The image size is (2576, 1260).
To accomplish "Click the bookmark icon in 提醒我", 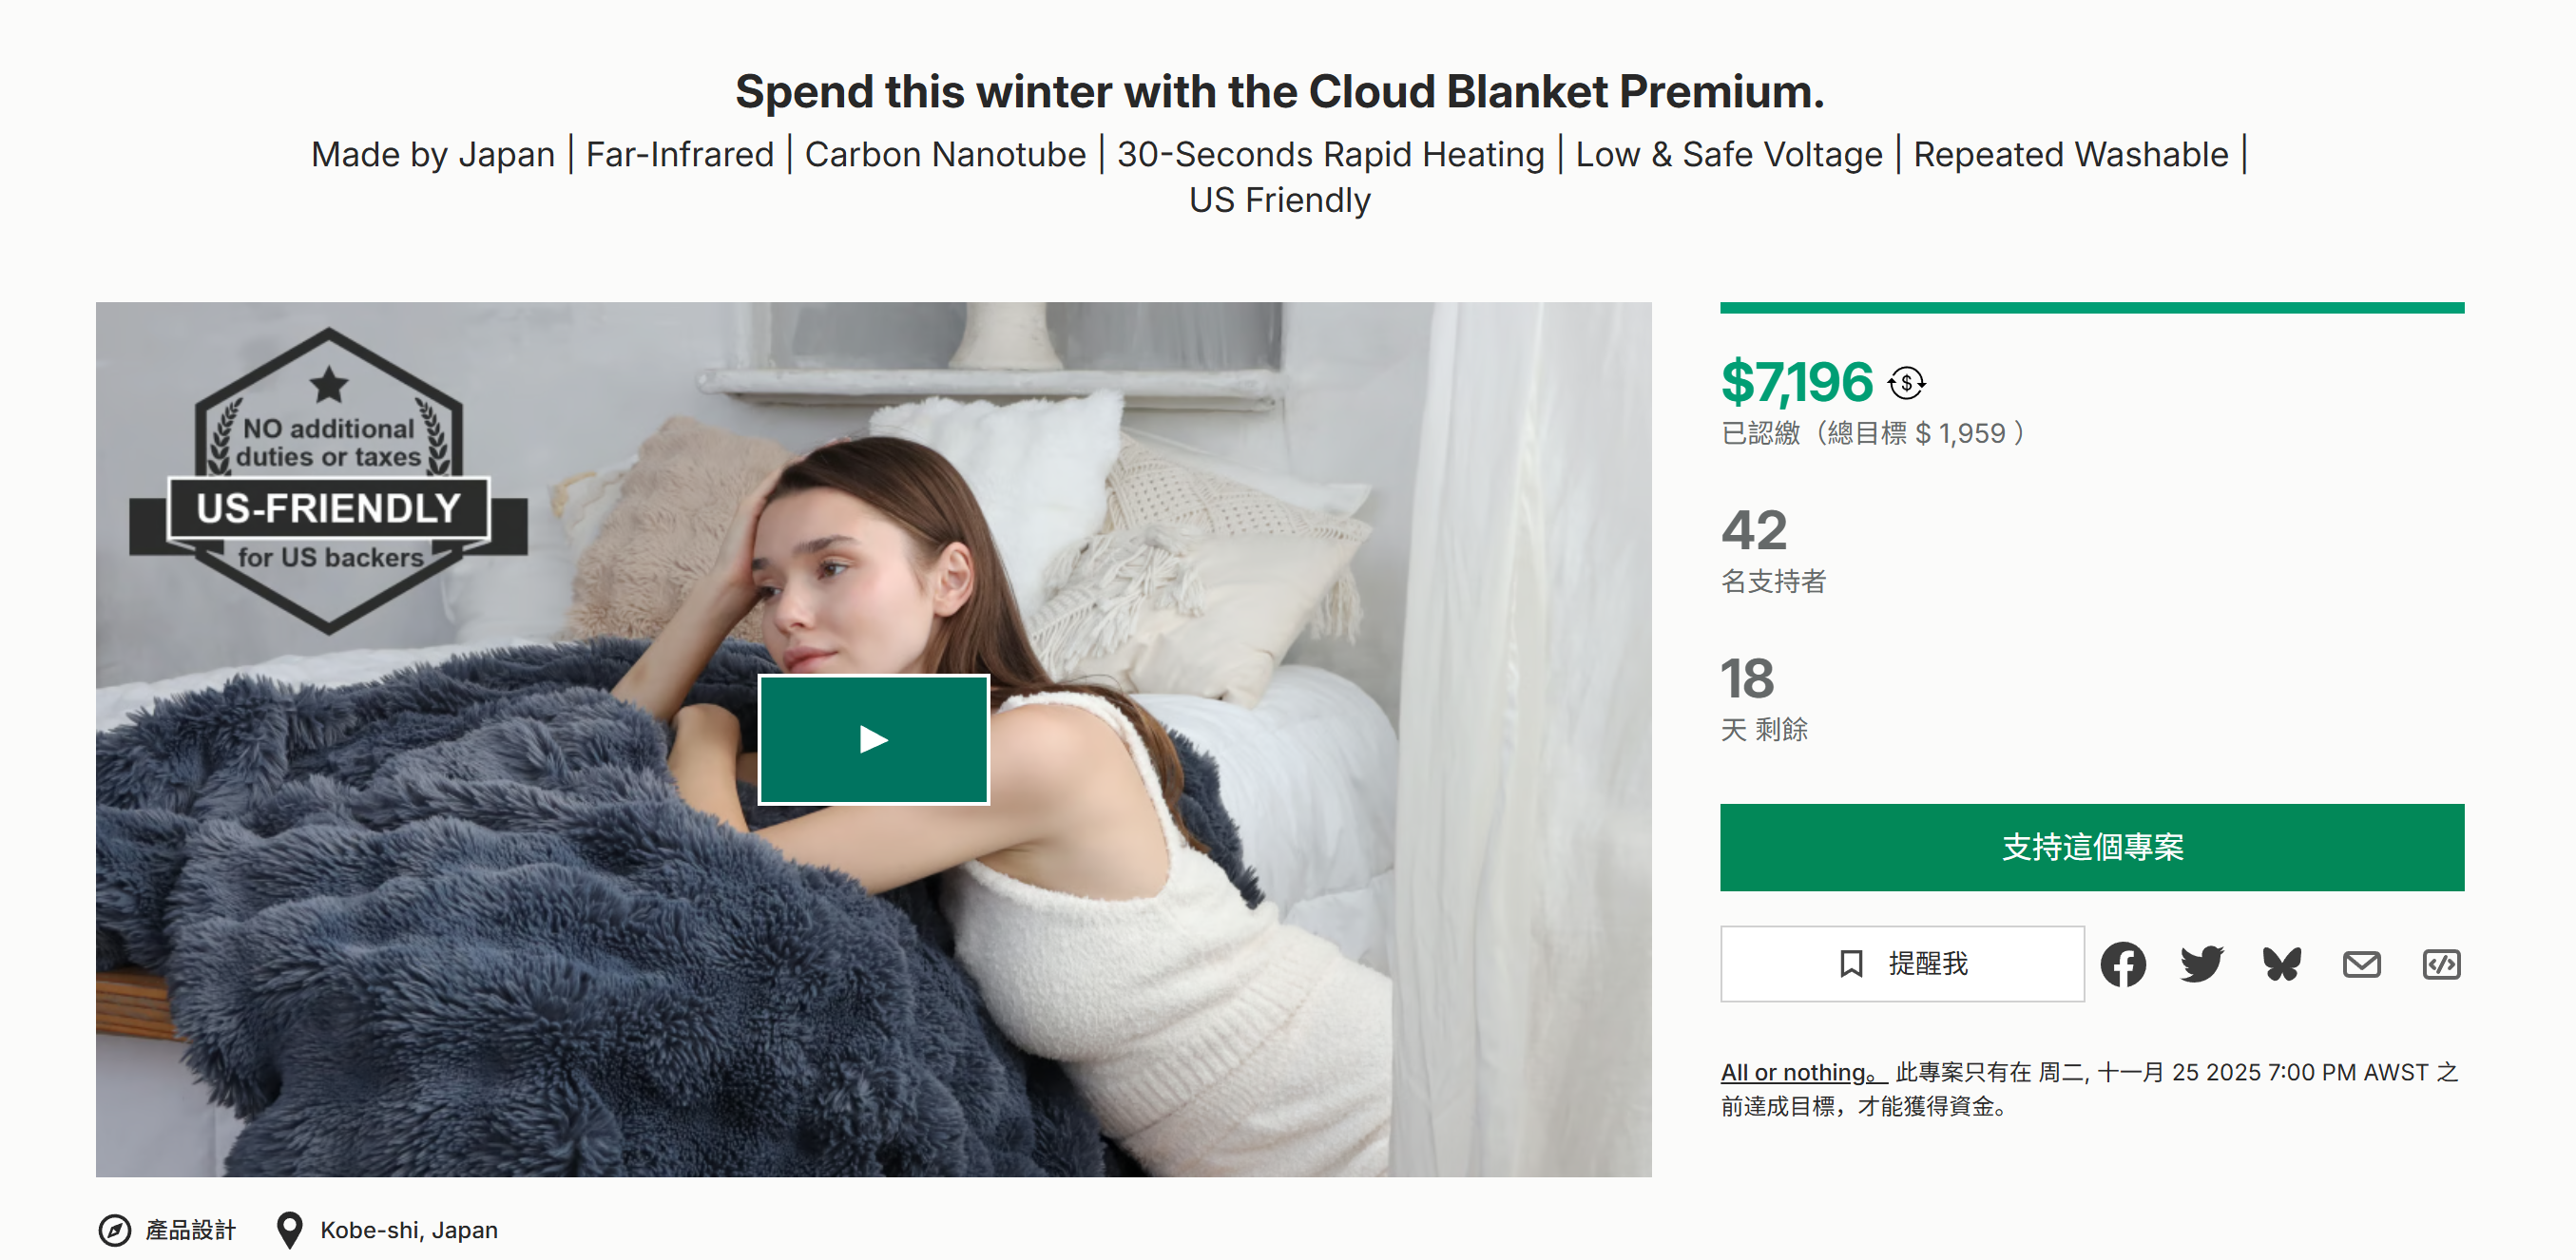I will point(1851,964).
